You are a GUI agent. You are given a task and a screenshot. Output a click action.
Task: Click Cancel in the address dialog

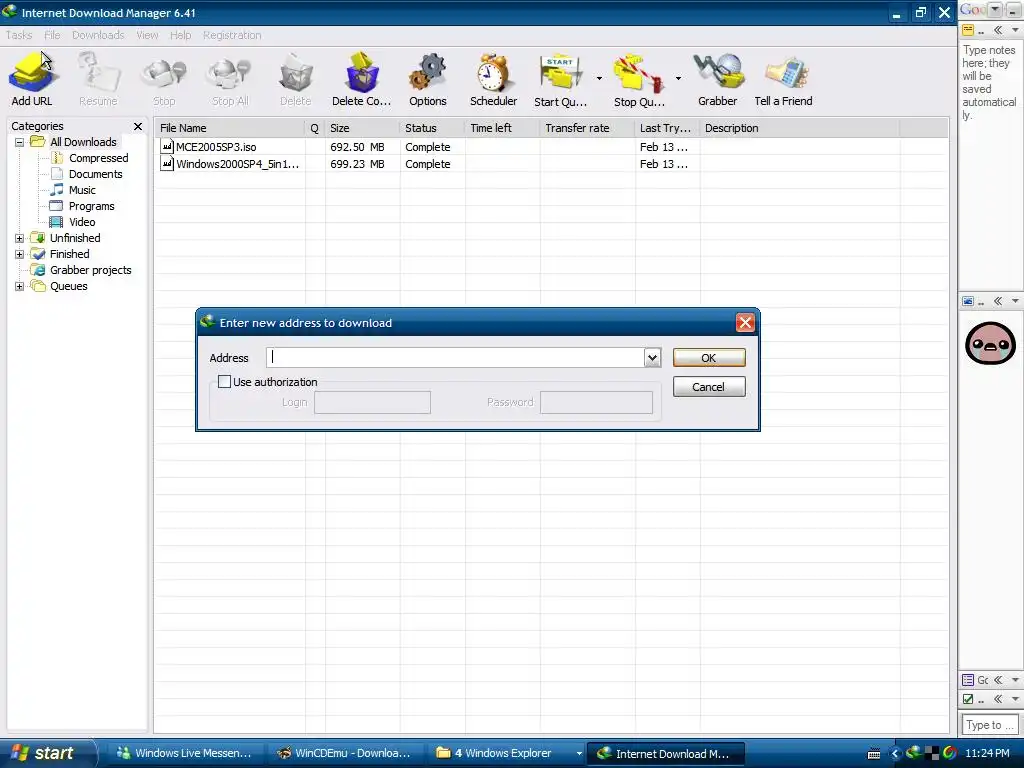point(709,387)
